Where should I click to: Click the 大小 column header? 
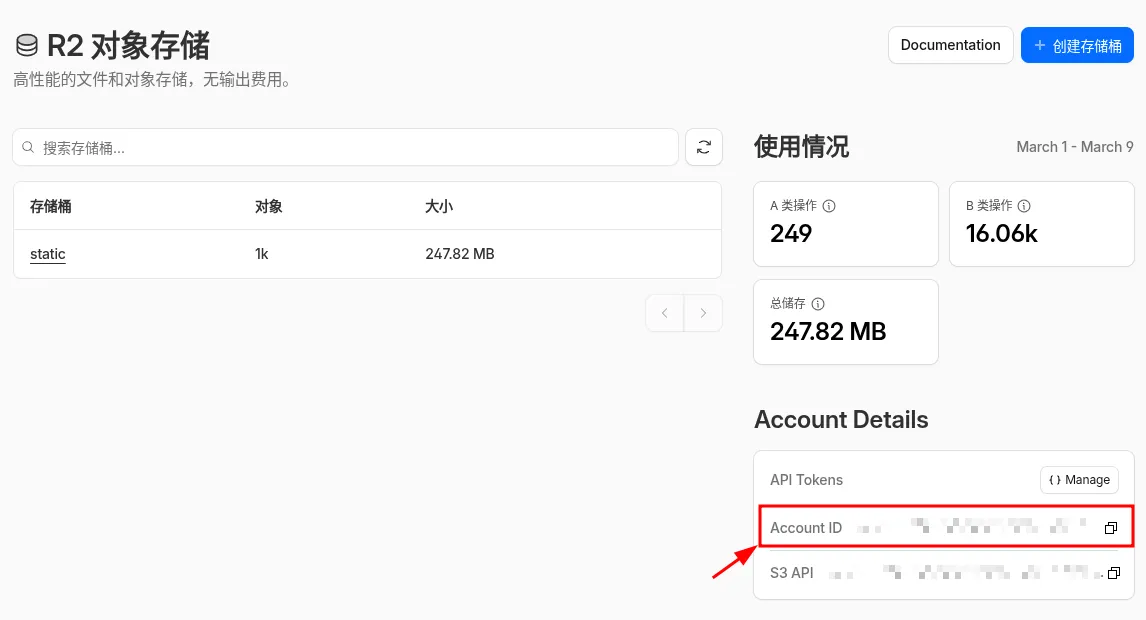[x=439, y=206]
